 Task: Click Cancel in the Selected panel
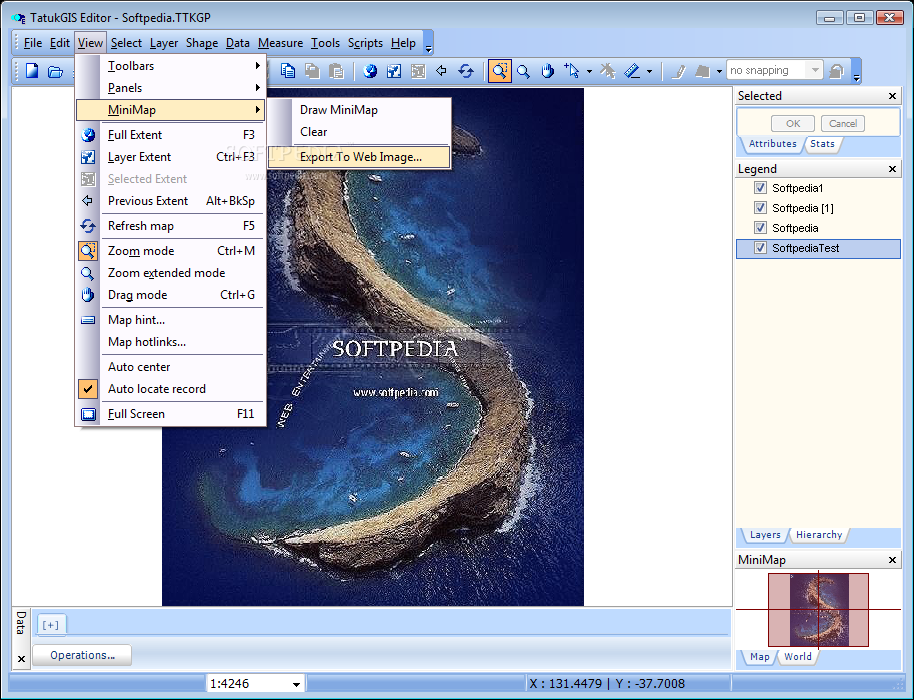click(x=843, y=124)
